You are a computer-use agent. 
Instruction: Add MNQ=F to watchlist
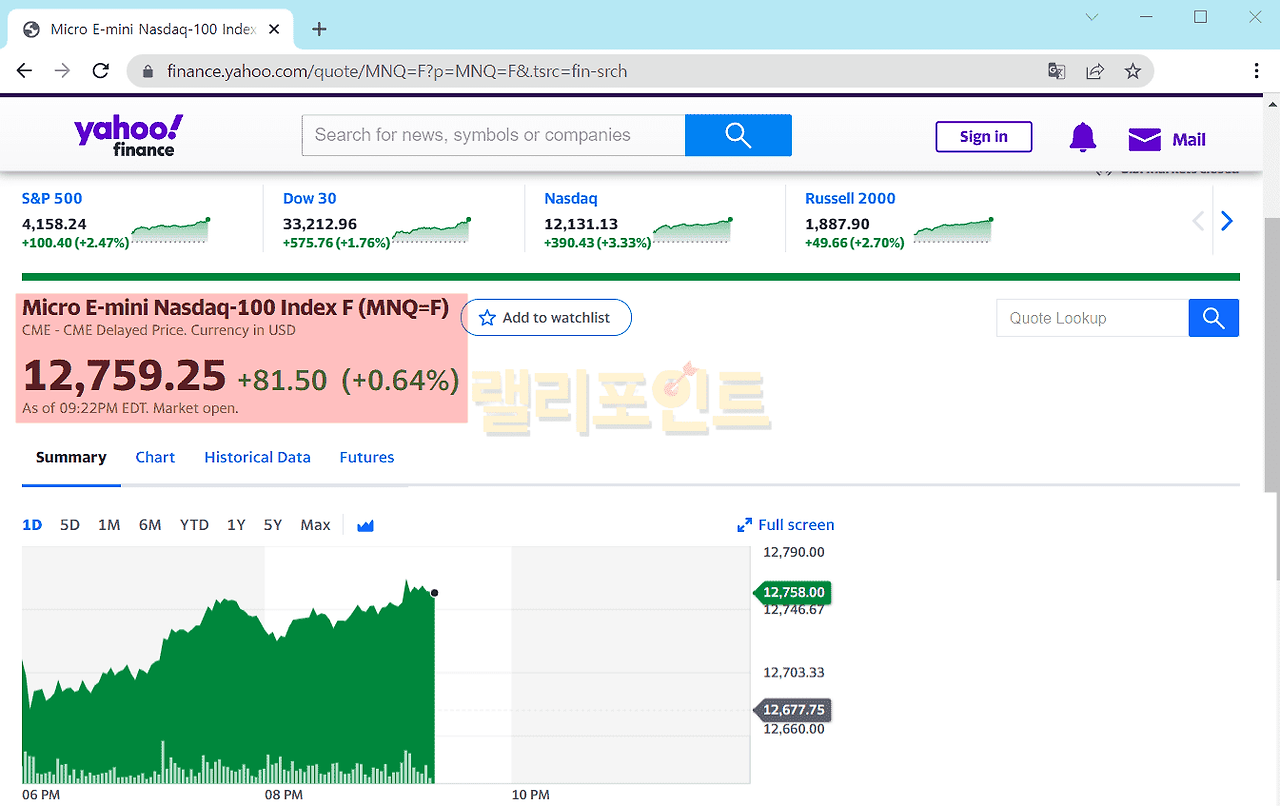(x=546, y=318)
